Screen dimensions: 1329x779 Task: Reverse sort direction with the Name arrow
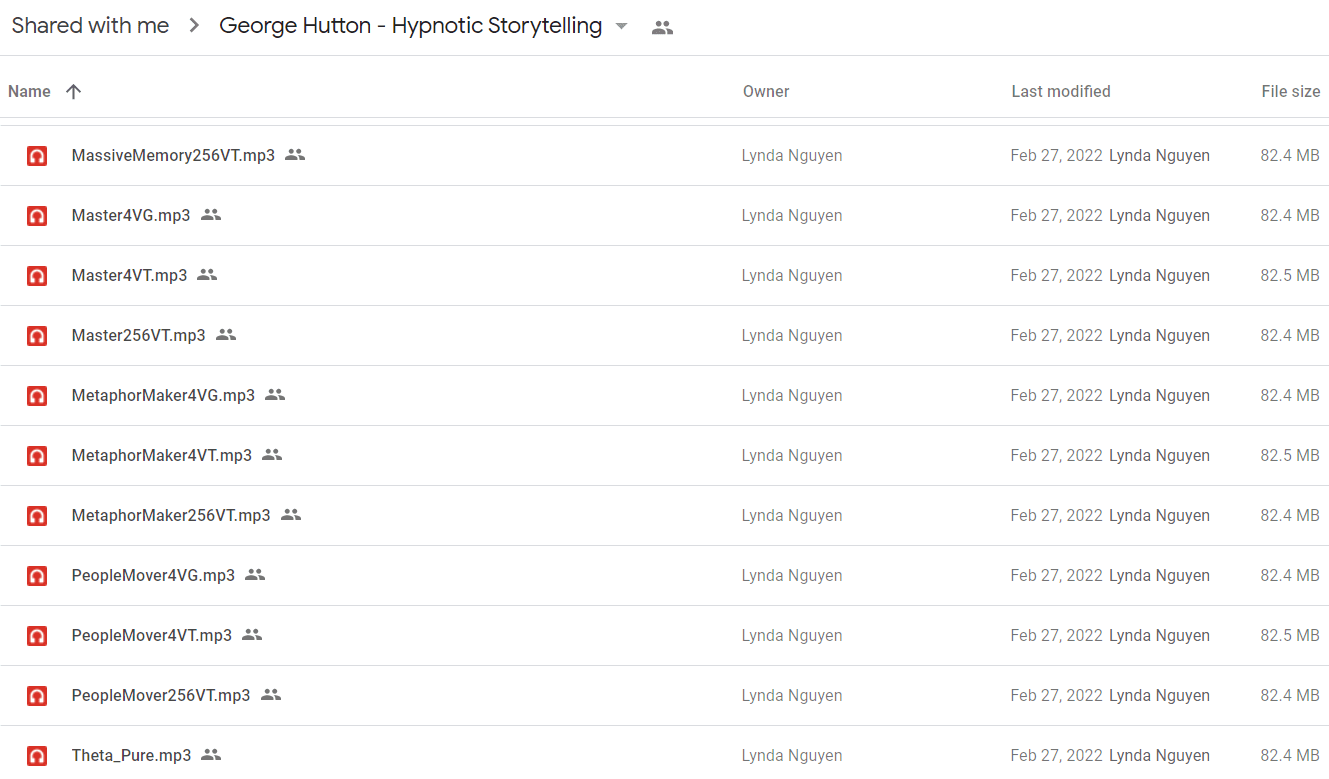click(73, 92)
